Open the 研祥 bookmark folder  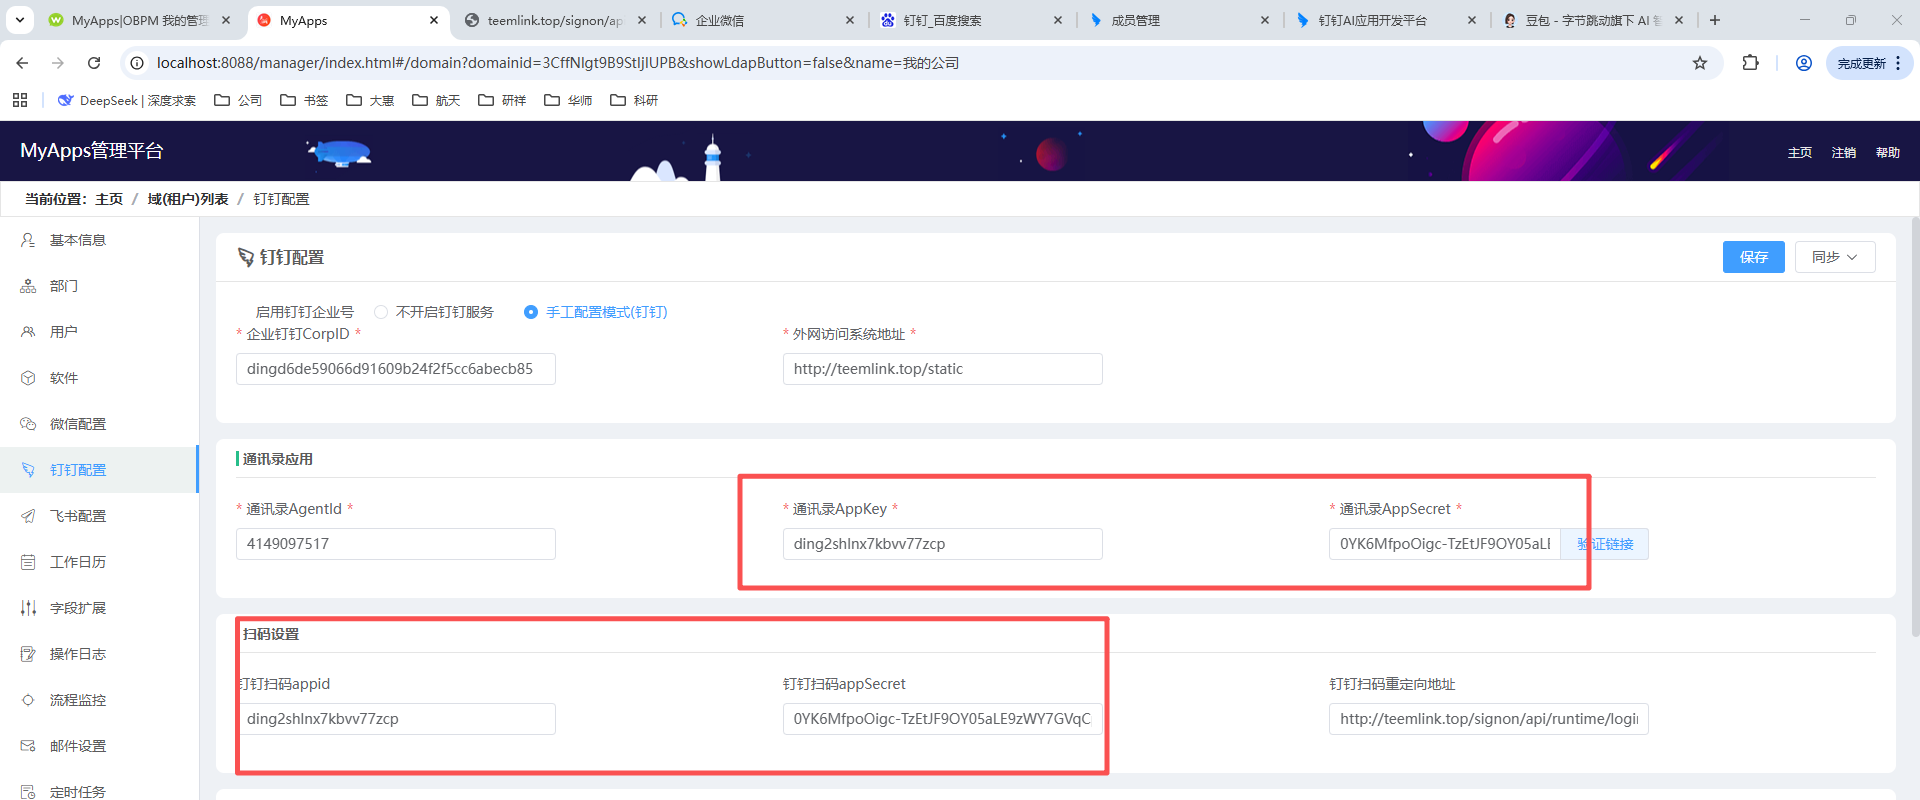(502, 100)
